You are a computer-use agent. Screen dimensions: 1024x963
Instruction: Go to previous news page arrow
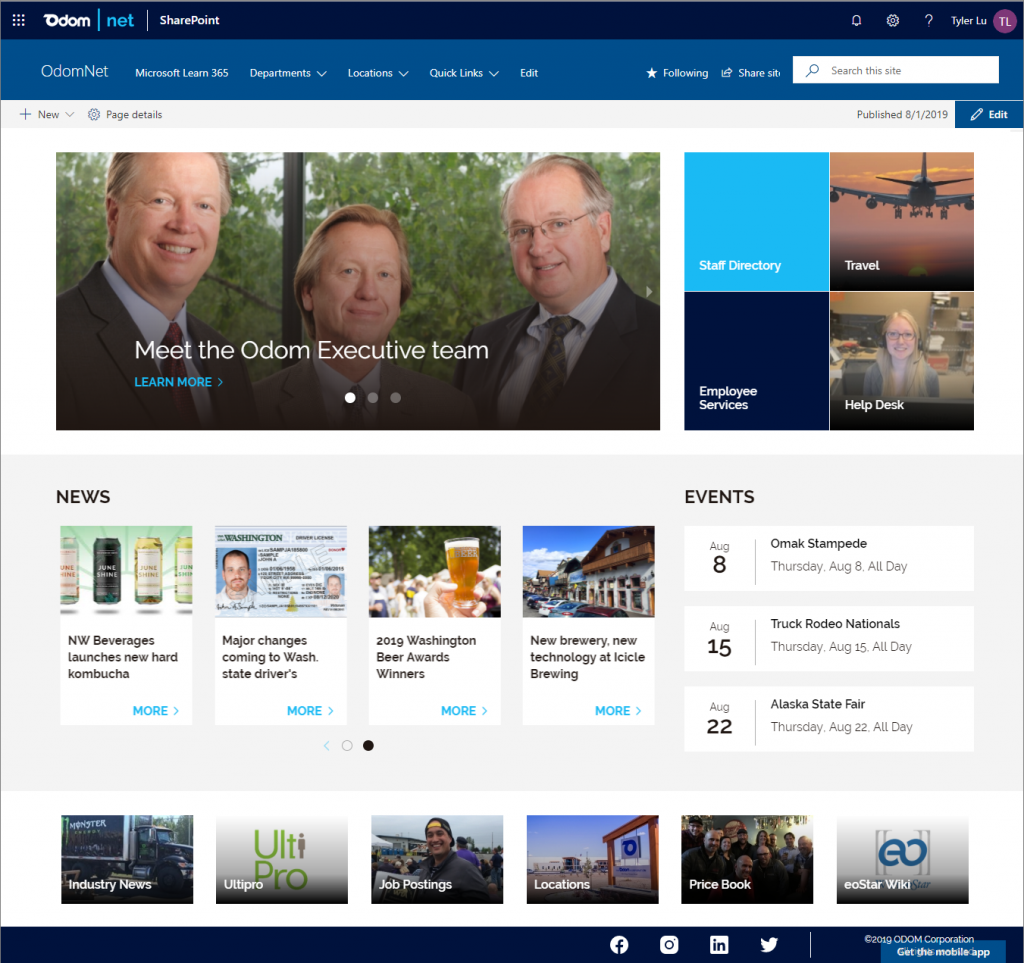(x=327, y=746)
